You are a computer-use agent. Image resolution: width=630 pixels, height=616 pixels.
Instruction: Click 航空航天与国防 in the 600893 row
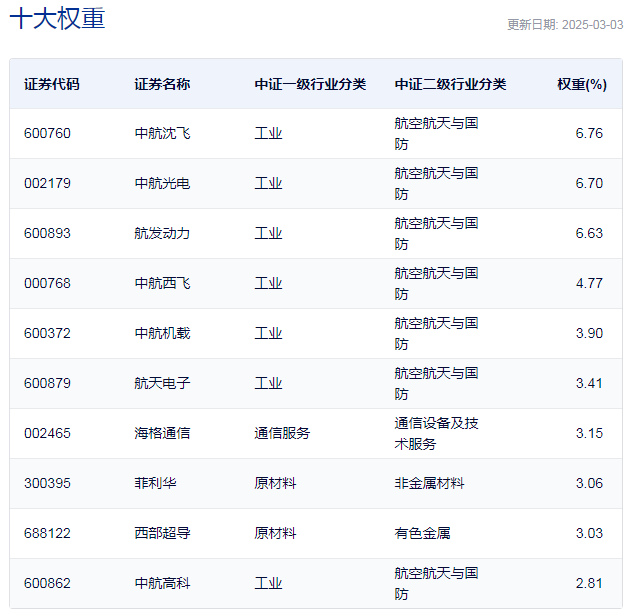pyautogui.click(x=436, y=234)
